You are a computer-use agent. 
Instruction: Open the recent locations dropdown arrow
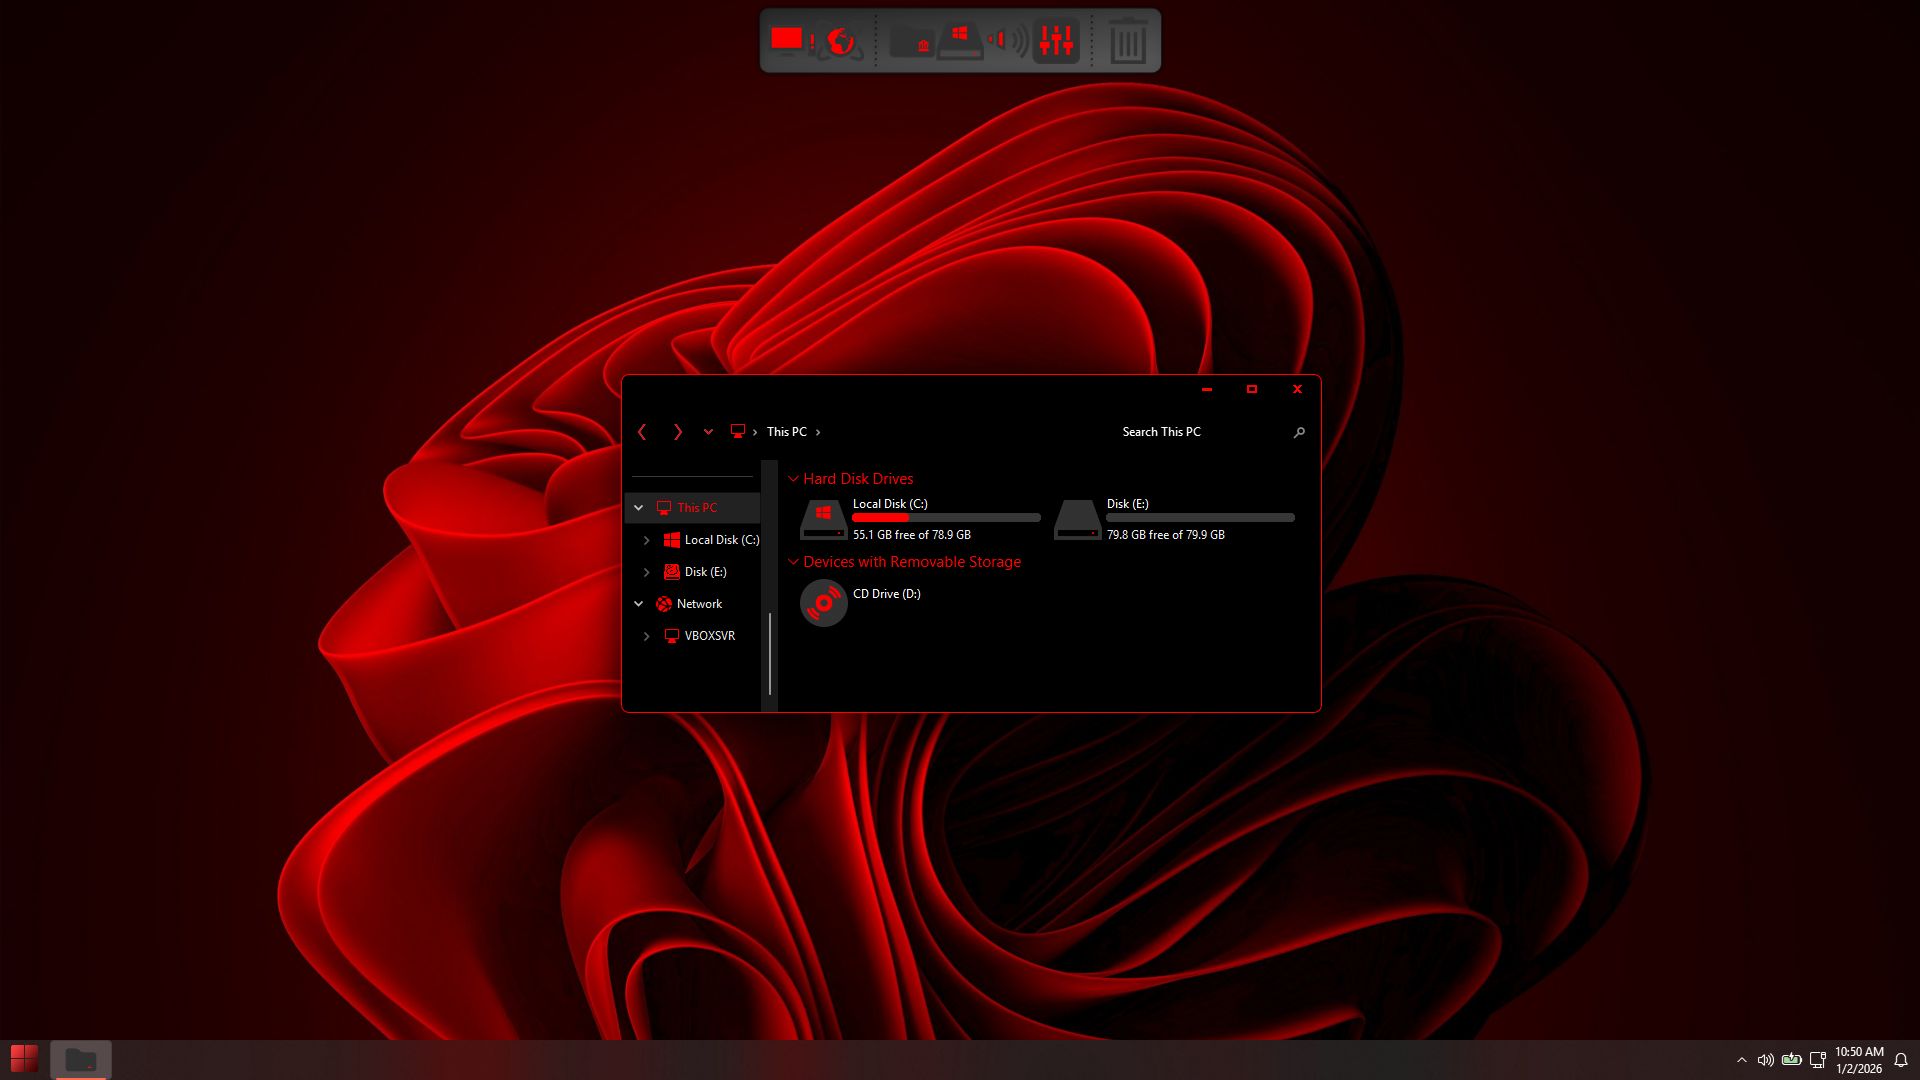point(708,432)
